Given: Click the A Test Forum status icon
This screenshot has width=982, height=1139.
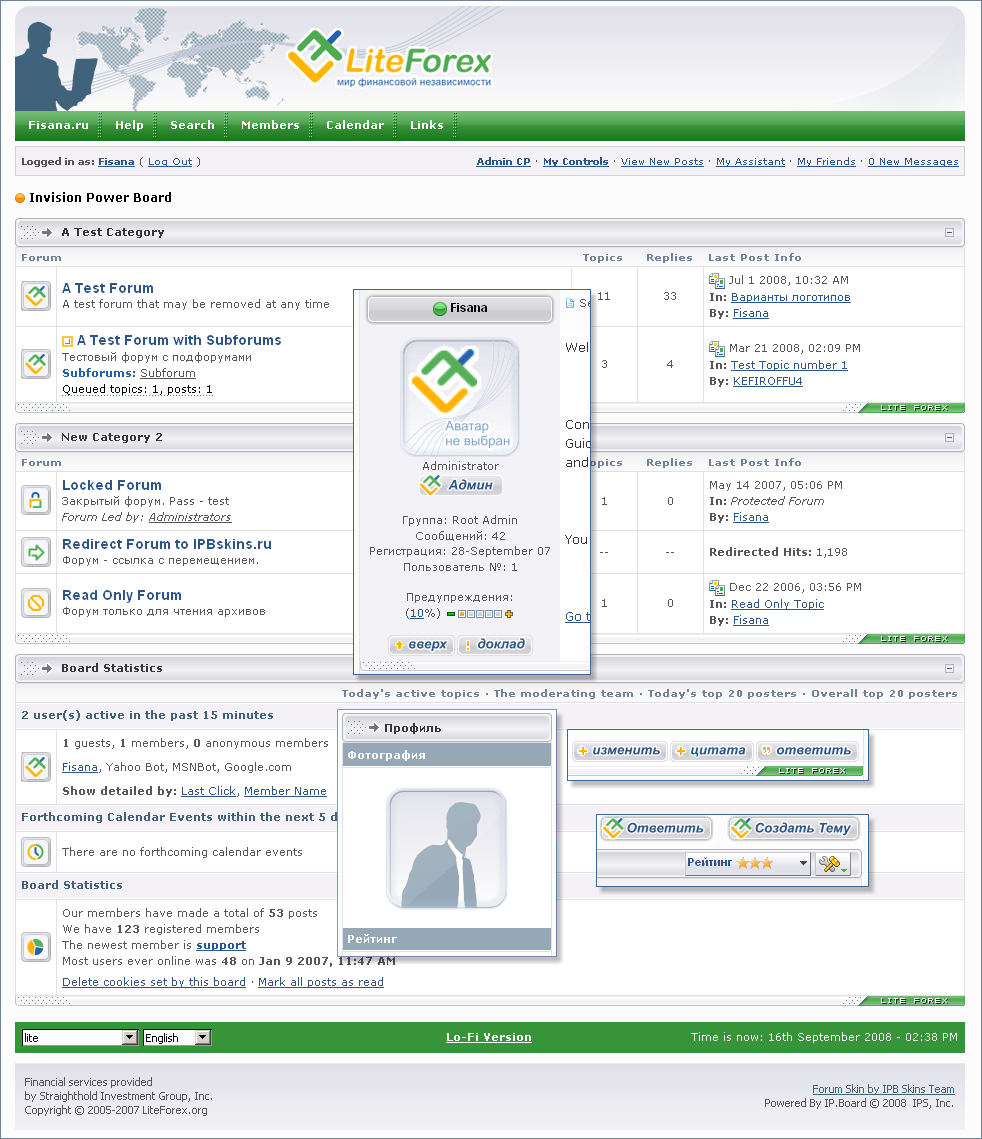Looking at the screenshot, I should [x=36, y=296].
